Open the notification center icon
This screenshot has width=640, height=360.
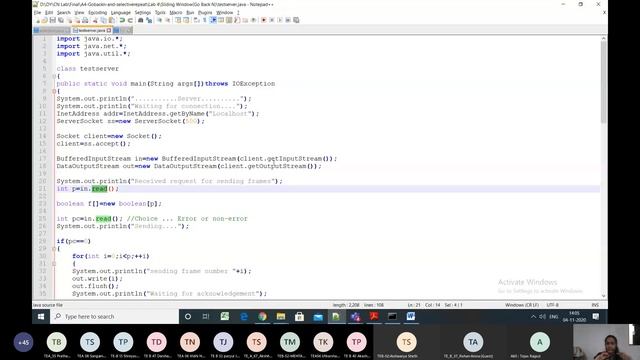(x=596, y=316)
